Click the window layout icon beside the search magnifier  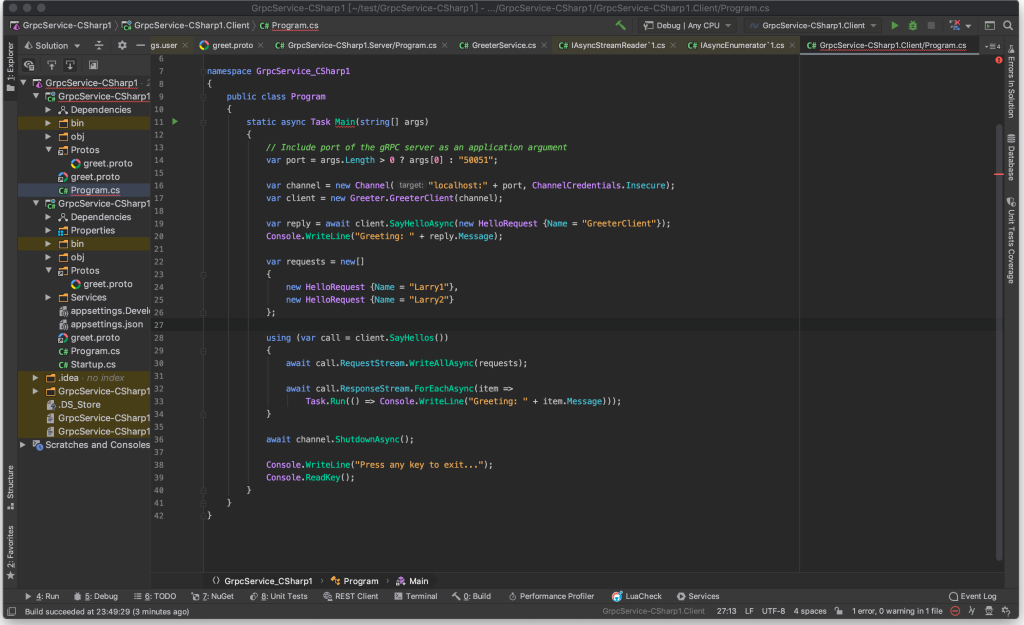(990, 25)
